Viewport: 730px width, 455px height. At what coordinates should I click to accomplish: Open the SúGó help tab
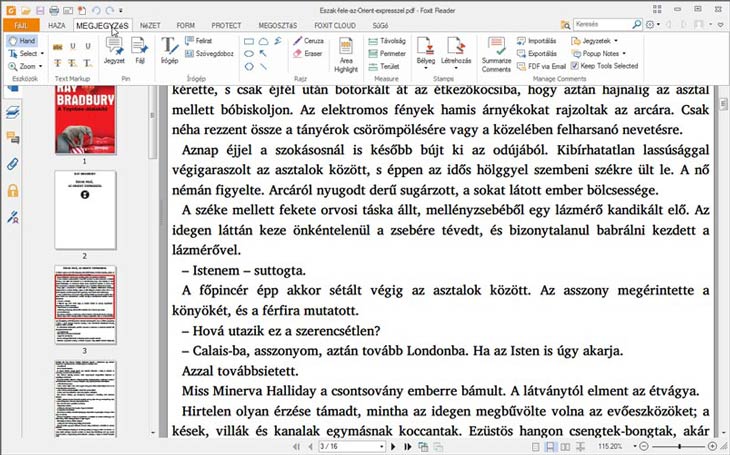click(380, 26)
